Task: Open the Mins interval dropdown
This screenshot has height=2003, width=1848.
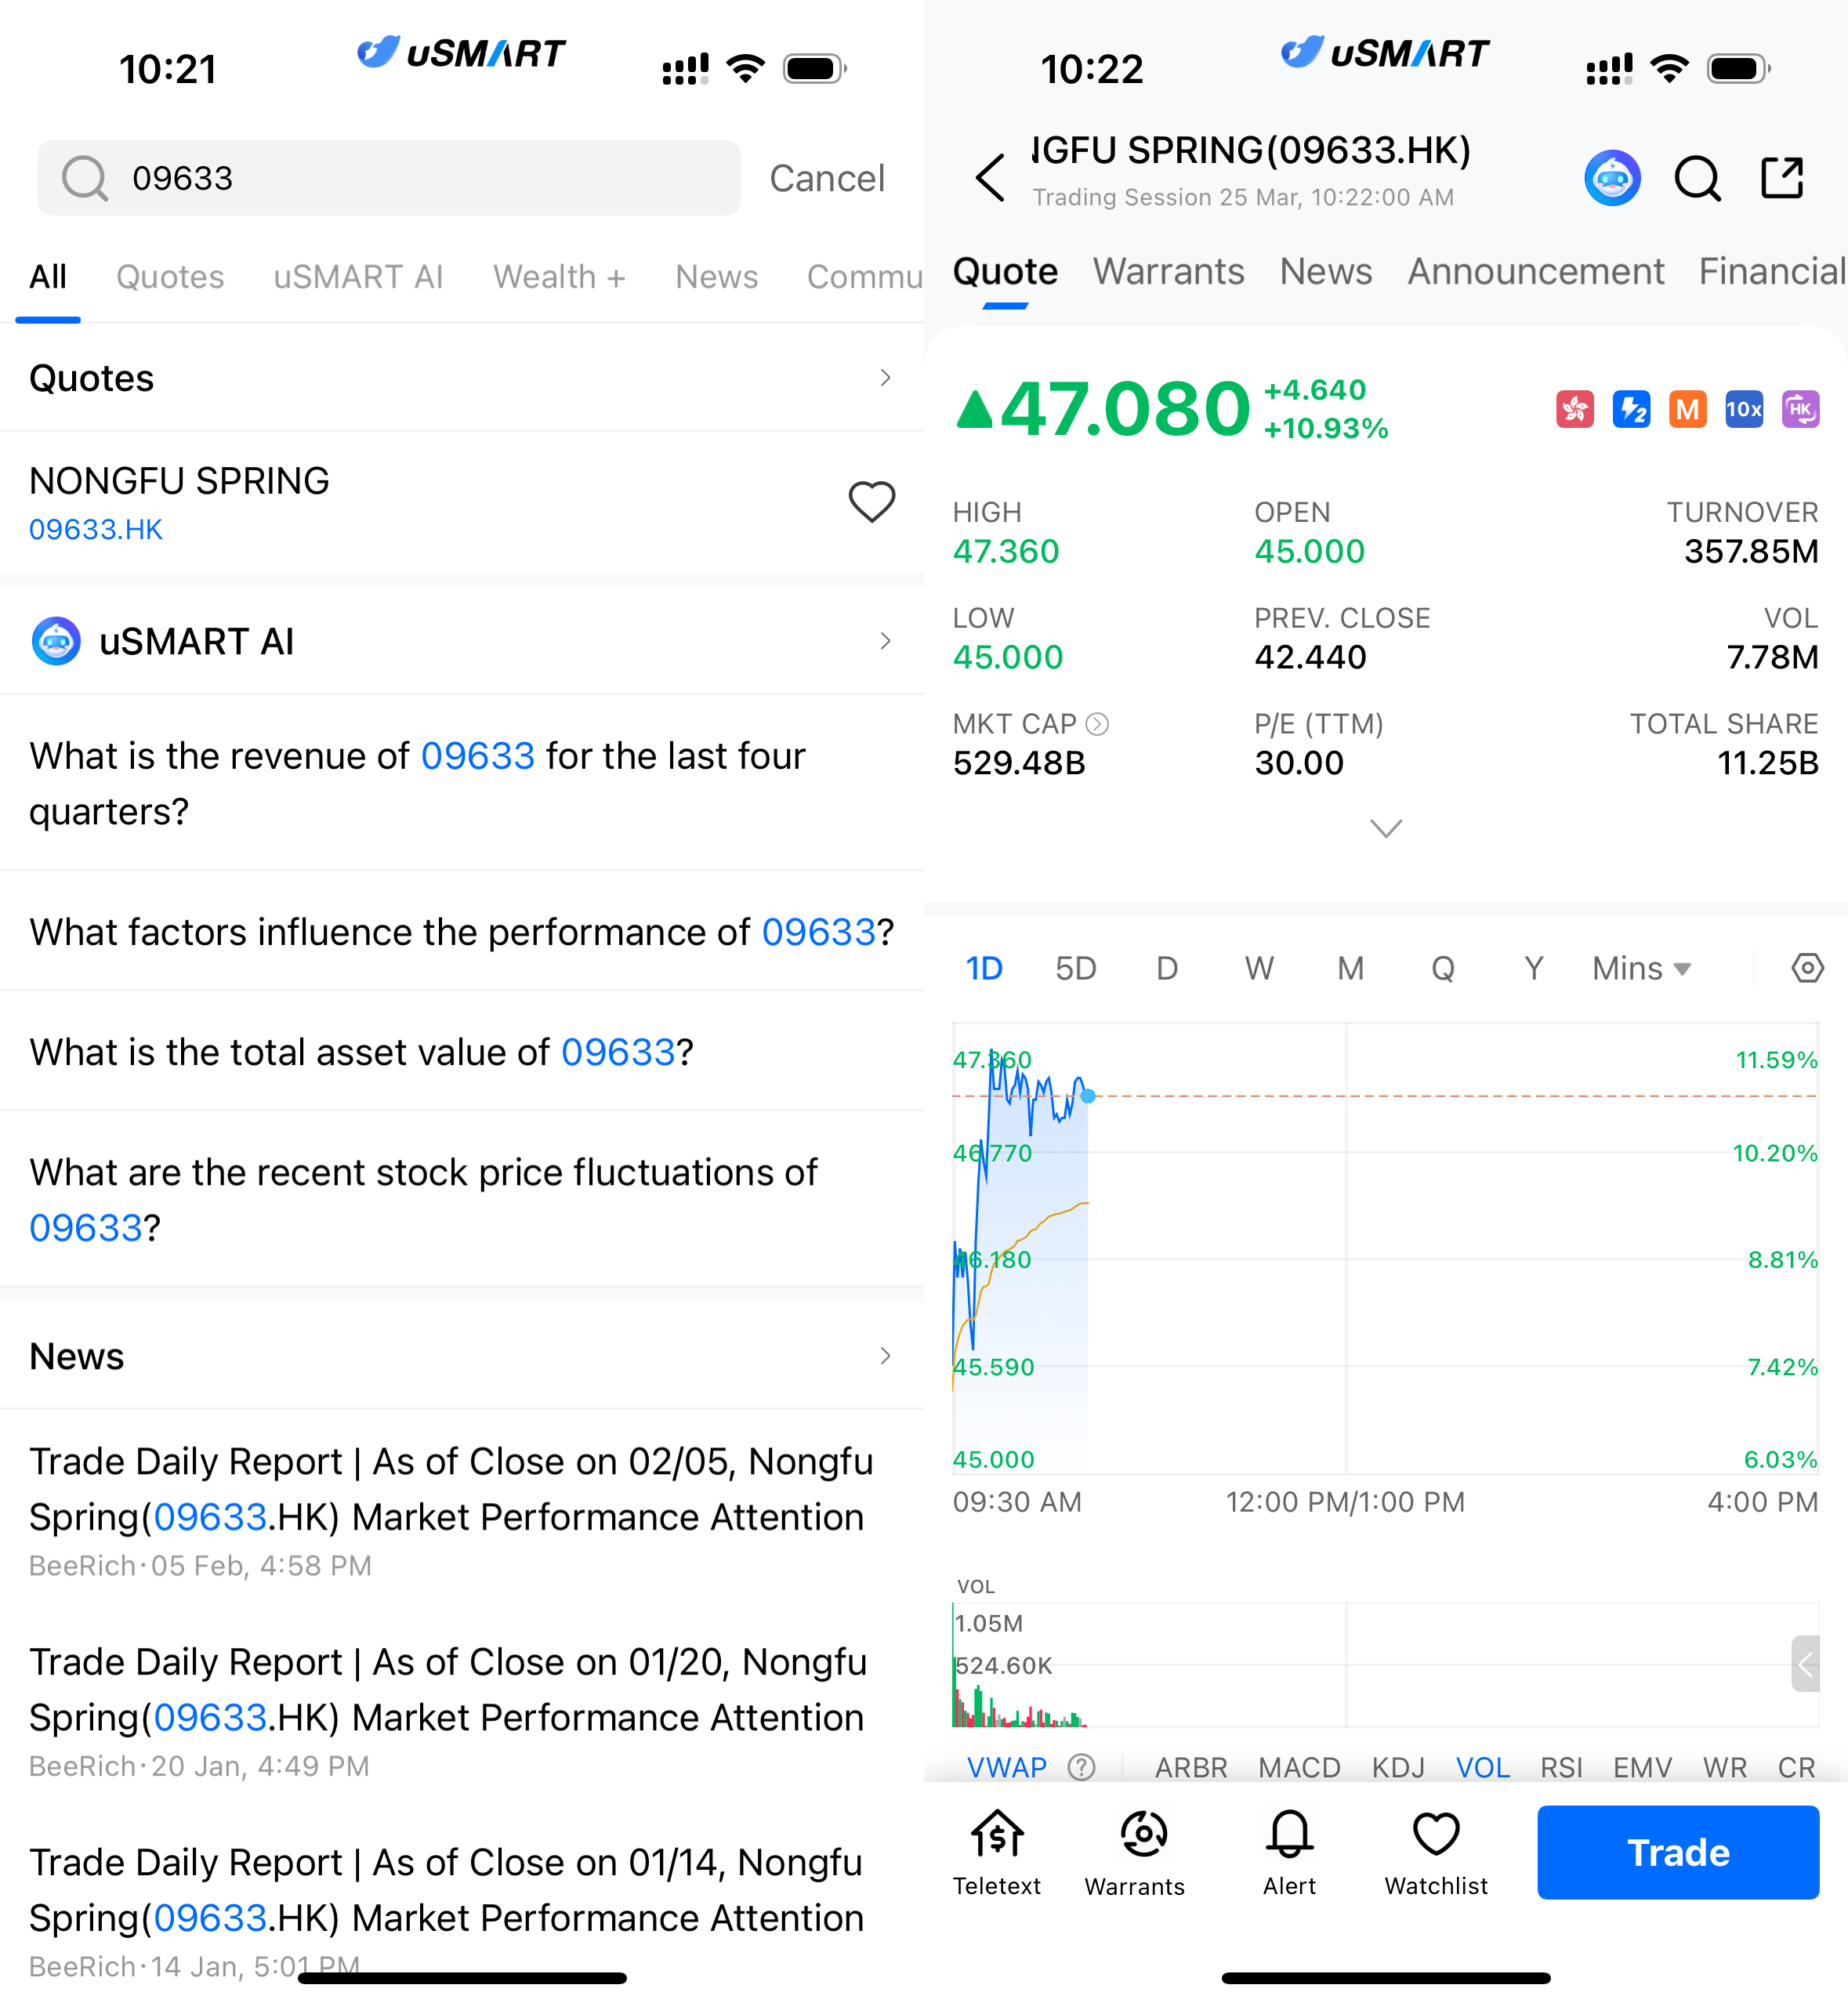Action: tap(1641, 968)
